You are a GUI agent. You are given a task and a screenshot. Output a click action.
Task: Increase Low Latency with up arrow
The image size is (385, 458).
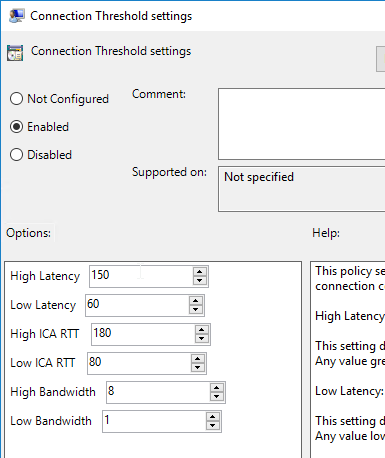point(196,301)
